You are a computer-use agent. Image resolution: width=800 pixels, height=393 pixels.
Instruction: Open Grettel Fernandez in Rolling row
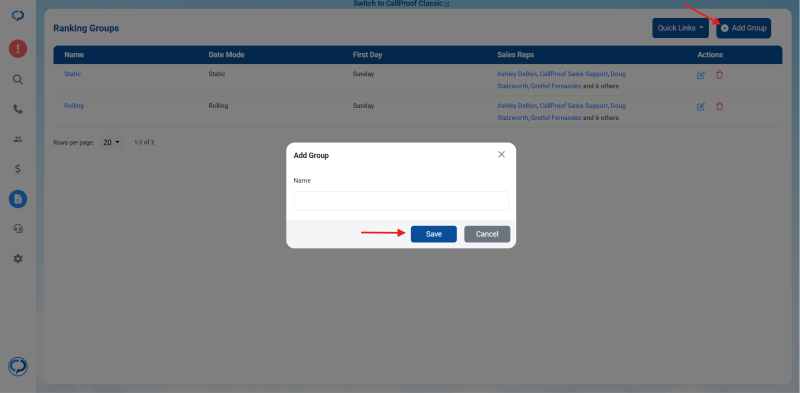coord(556,118)
